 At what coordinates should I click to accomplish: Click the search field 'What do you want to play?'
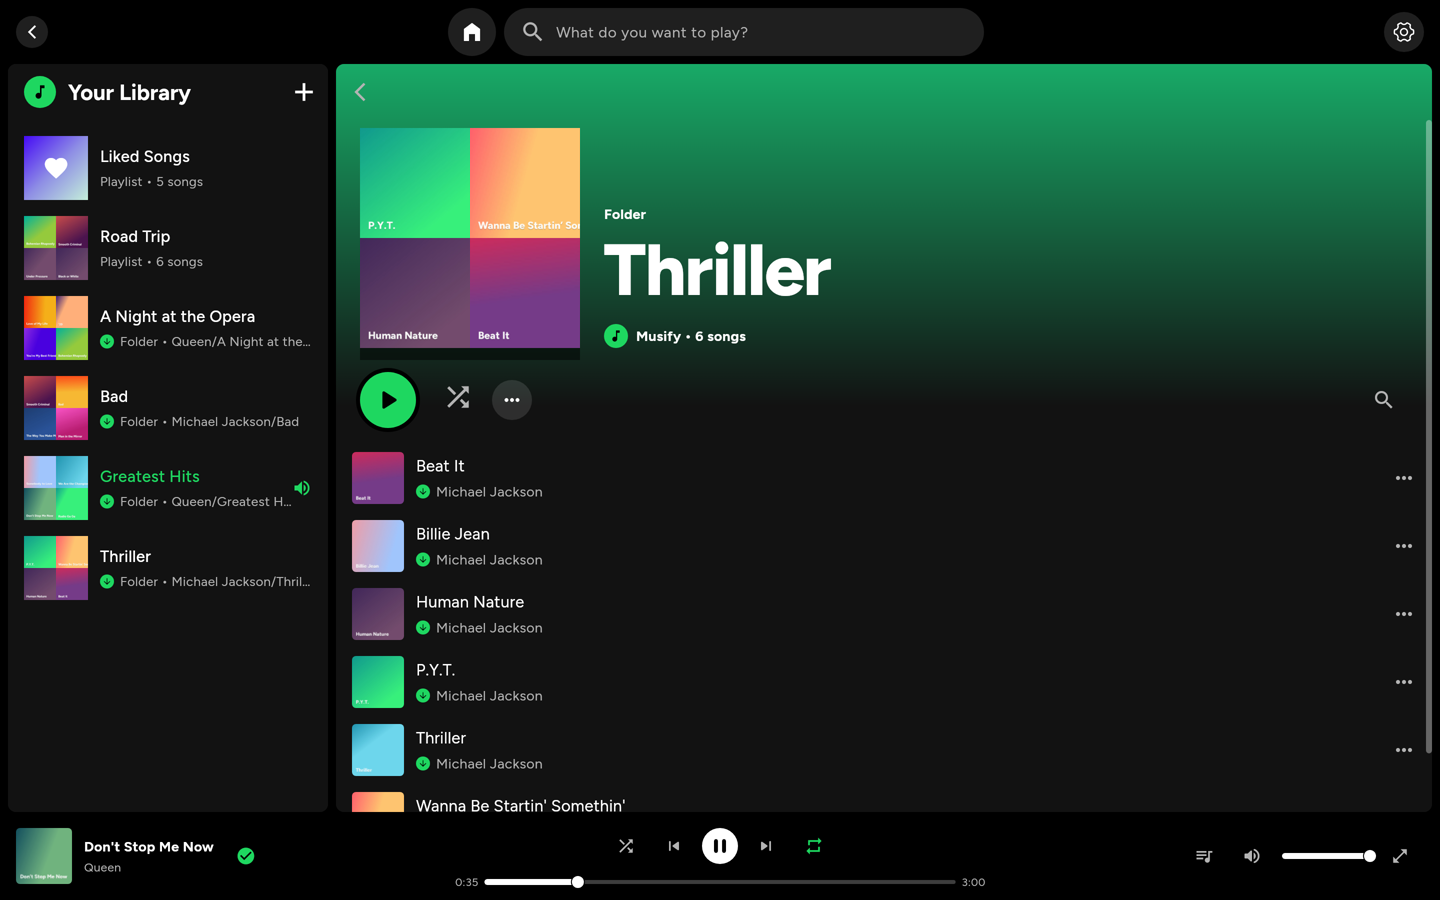coord(744,32)
